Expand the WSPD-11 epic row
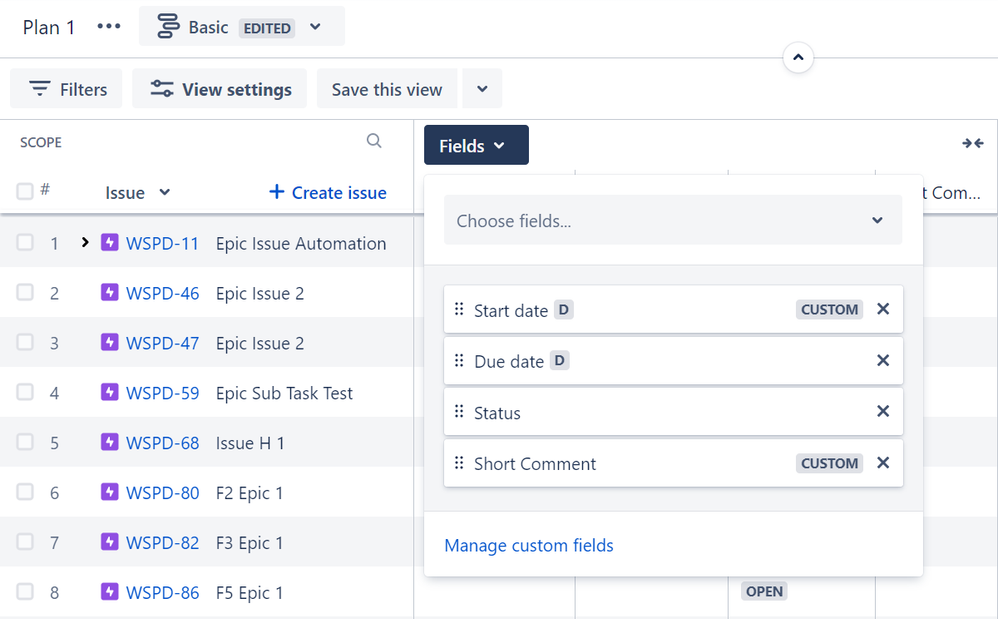The width and height of the screenshot is (998, 619). coord(85,243)
